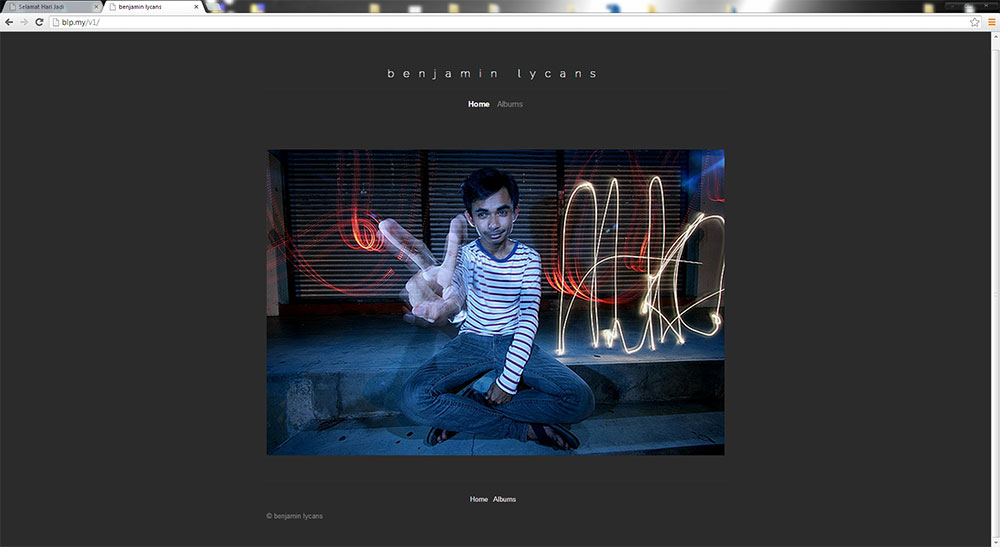The image size is (1000, 547).
Task: Open Albums from the footer links
Action: click(x=504, y=499)
